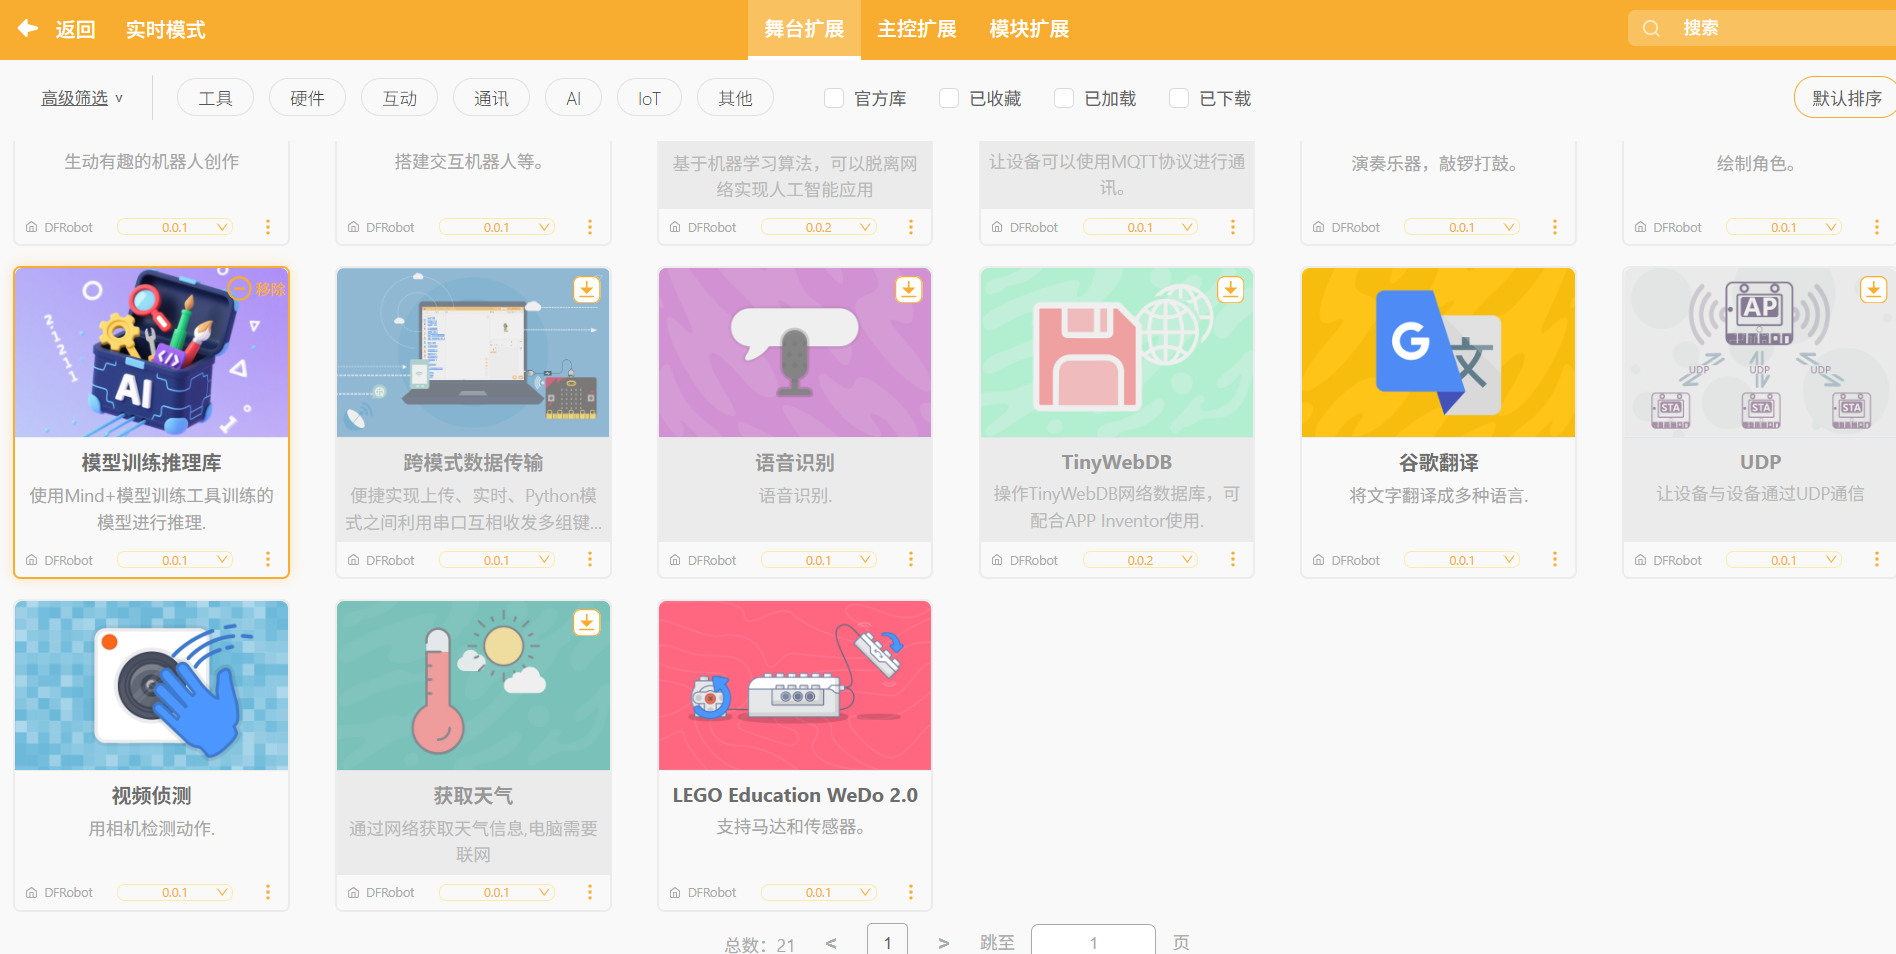Remove the 模型训练推理库 extension
Viewport: 1896px width, 954px height.
pos(257,289)
